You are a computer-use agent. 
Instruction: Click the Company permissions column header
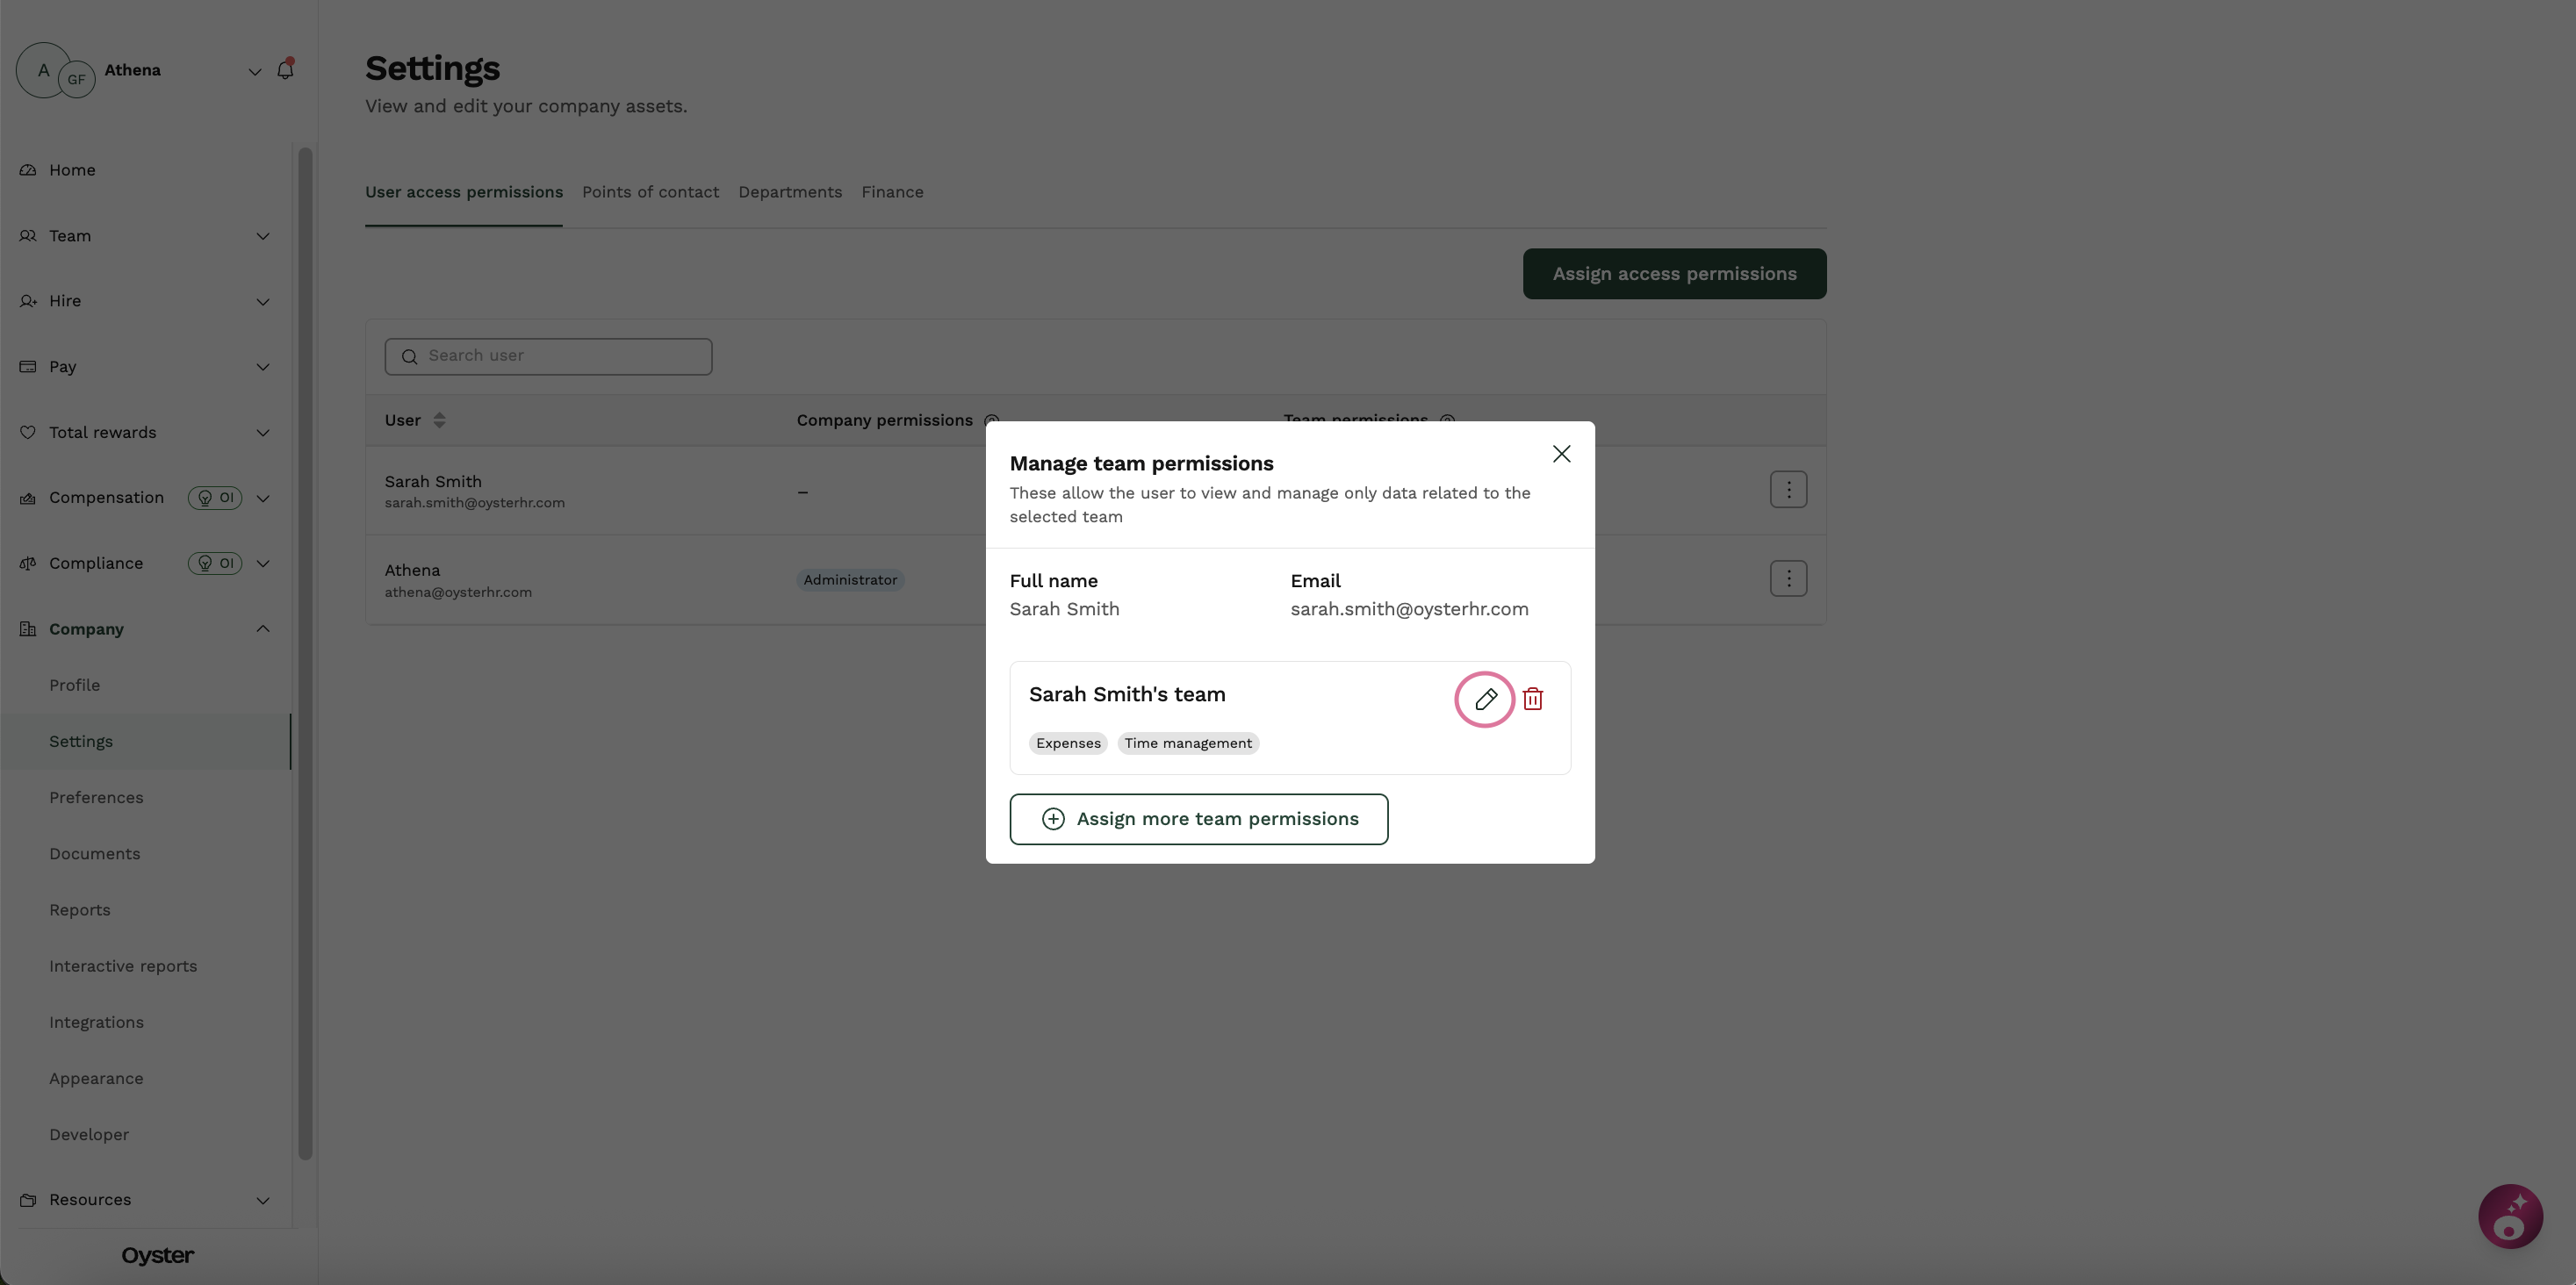[884, 420]
